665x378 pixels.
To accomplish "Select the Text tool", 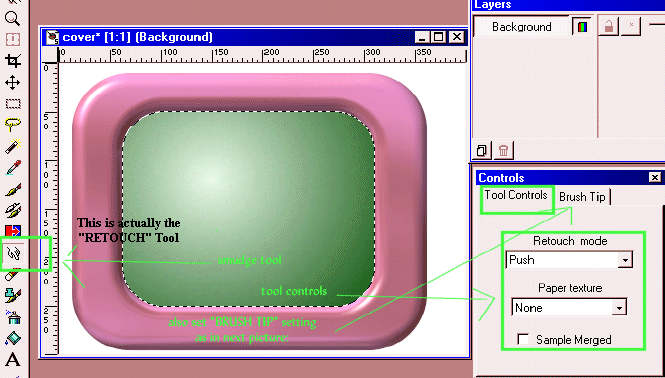I will pyautogui.click(x=13, y=360).
